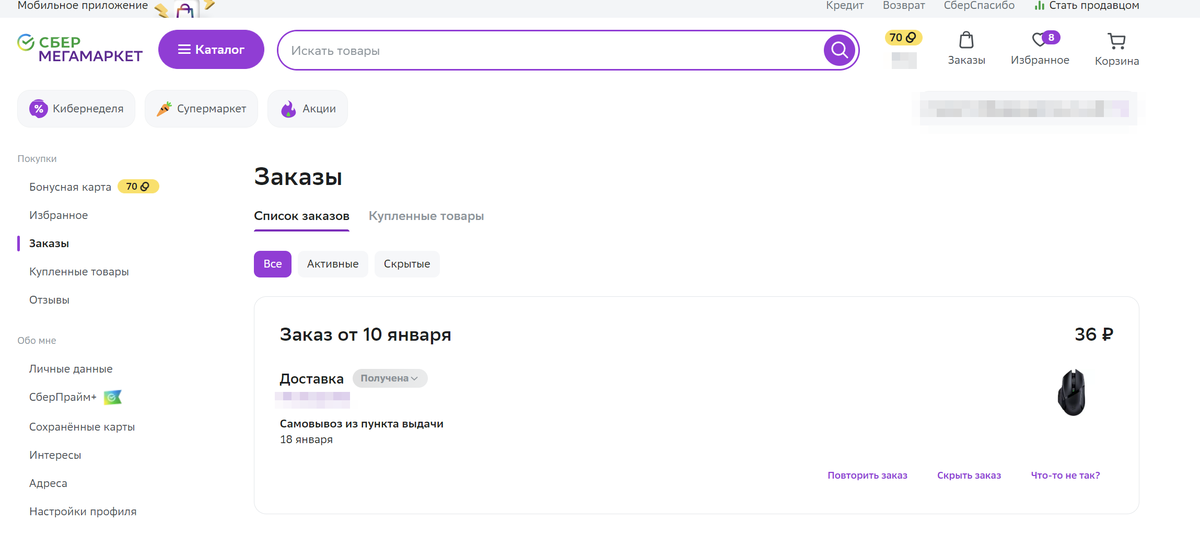The height and width of the screenshot is (533, 1200).
Task: Click Скрыть заказ link
Action: tap(969, 475)
